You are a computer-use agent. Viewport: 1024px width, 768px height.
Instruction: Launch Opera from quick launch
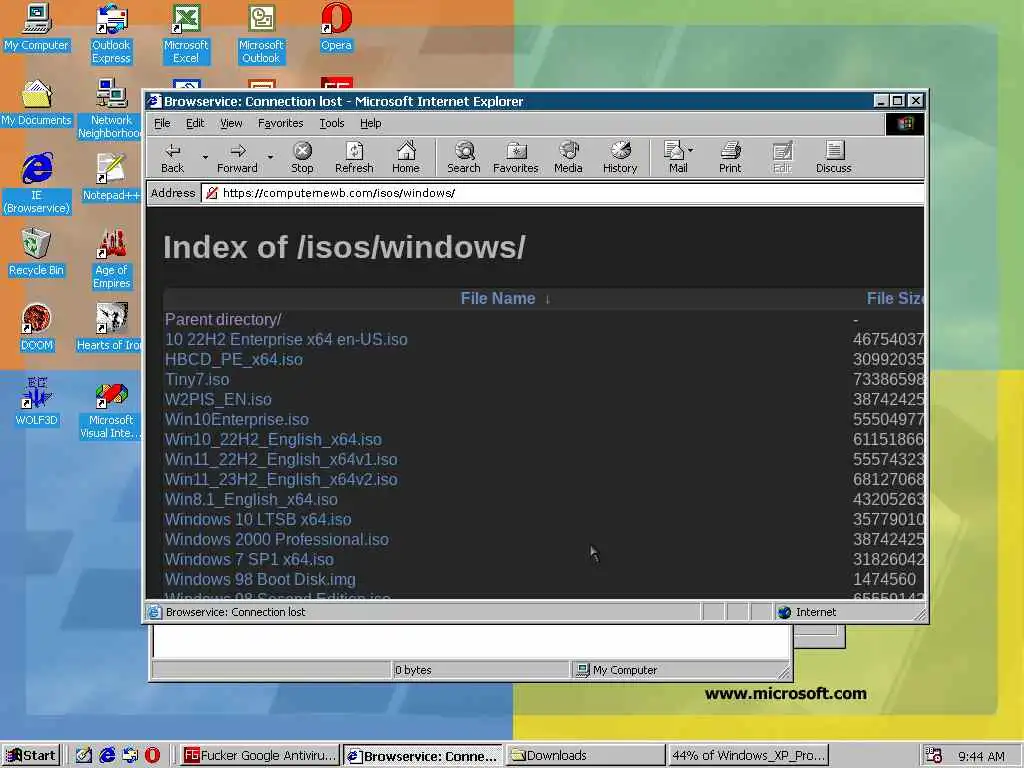point(152,756)
